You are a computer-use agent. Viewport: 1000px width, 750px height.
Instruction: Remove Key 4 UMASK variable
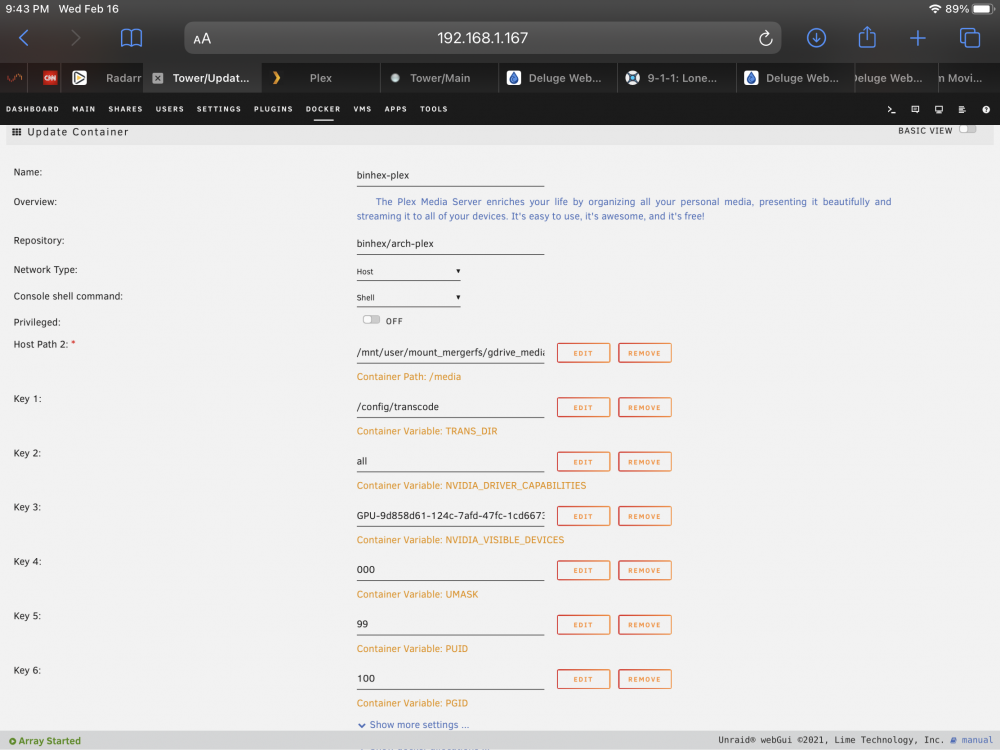(645, 570)
